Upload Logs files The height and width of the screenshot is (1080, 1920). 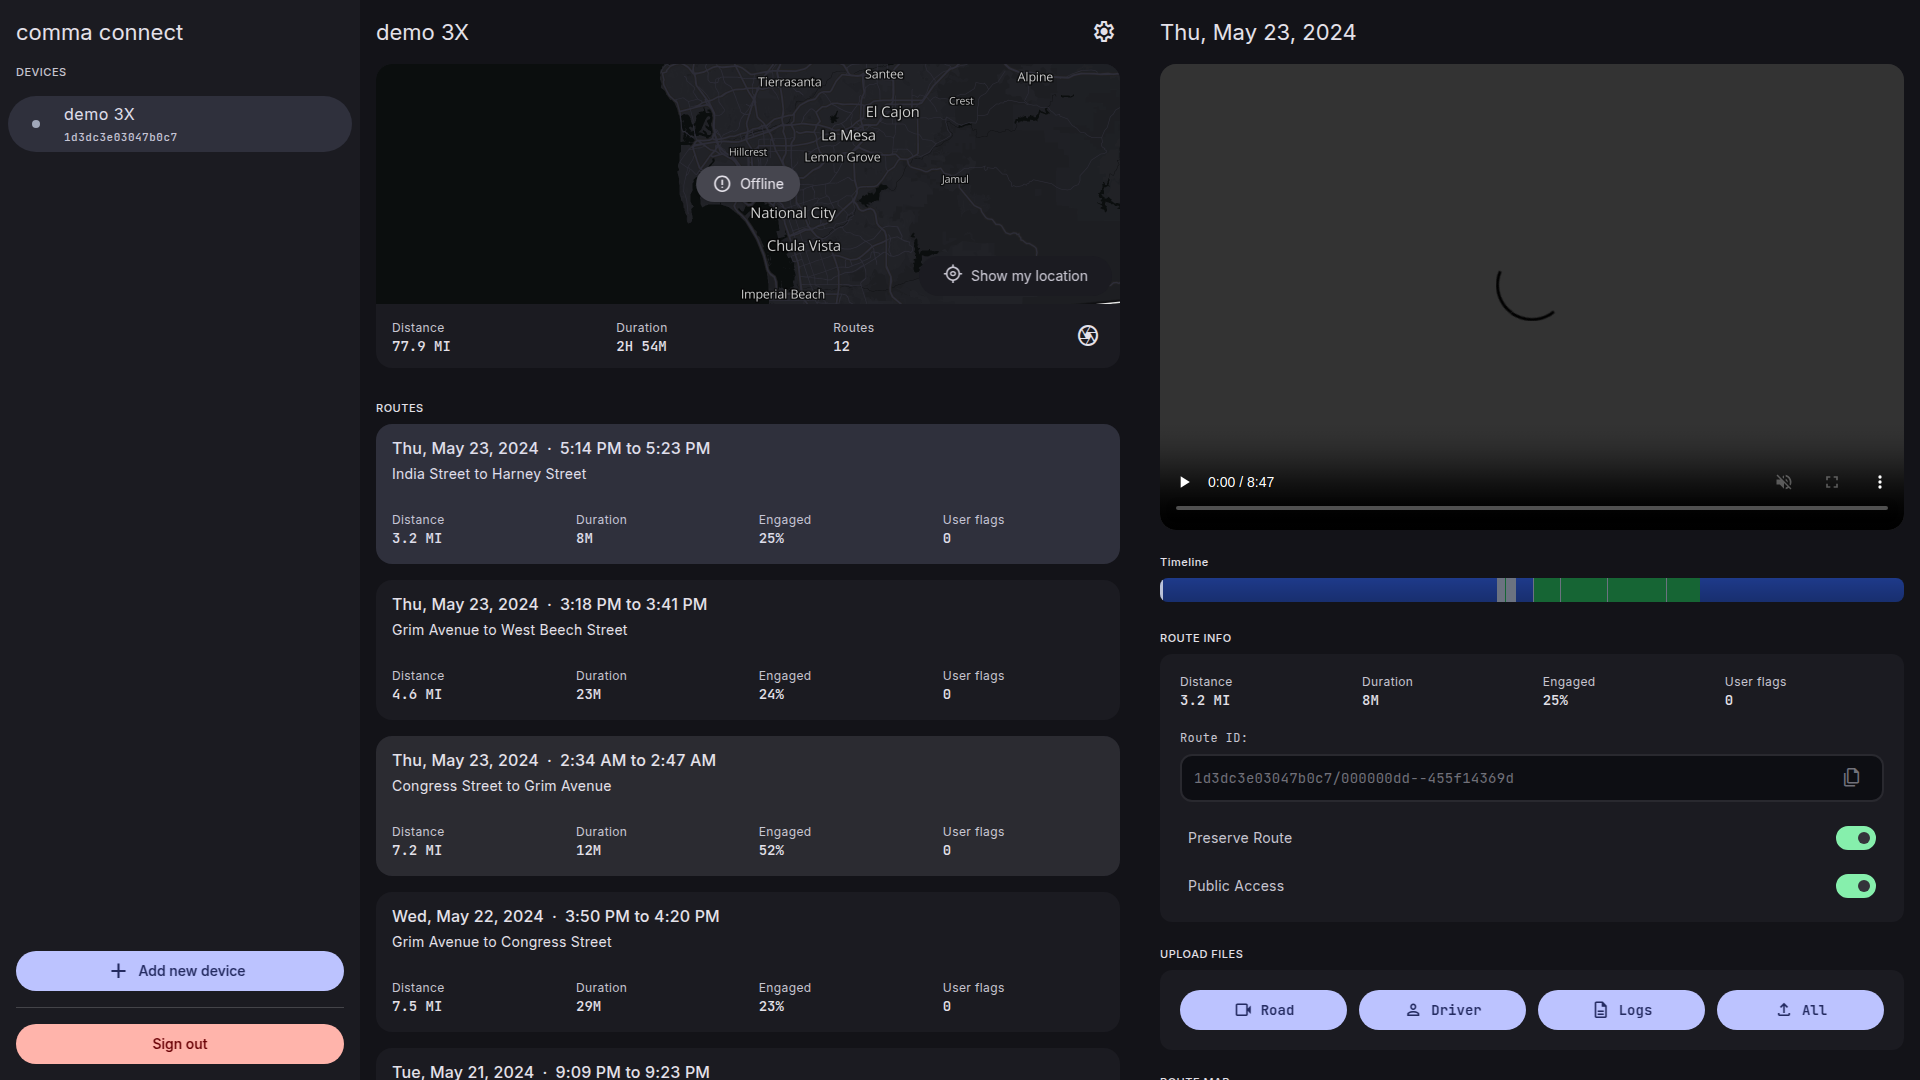[1621, 1010]
